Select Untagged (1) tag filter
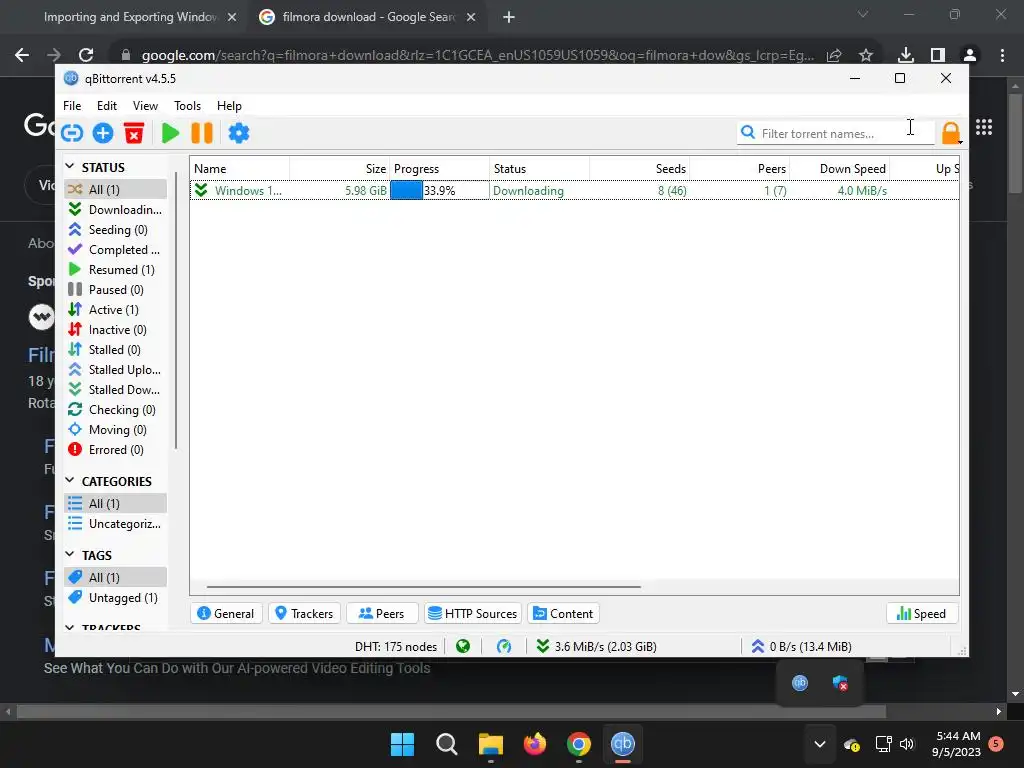This screenshot has height=768, width=1024. click(116, 598)
